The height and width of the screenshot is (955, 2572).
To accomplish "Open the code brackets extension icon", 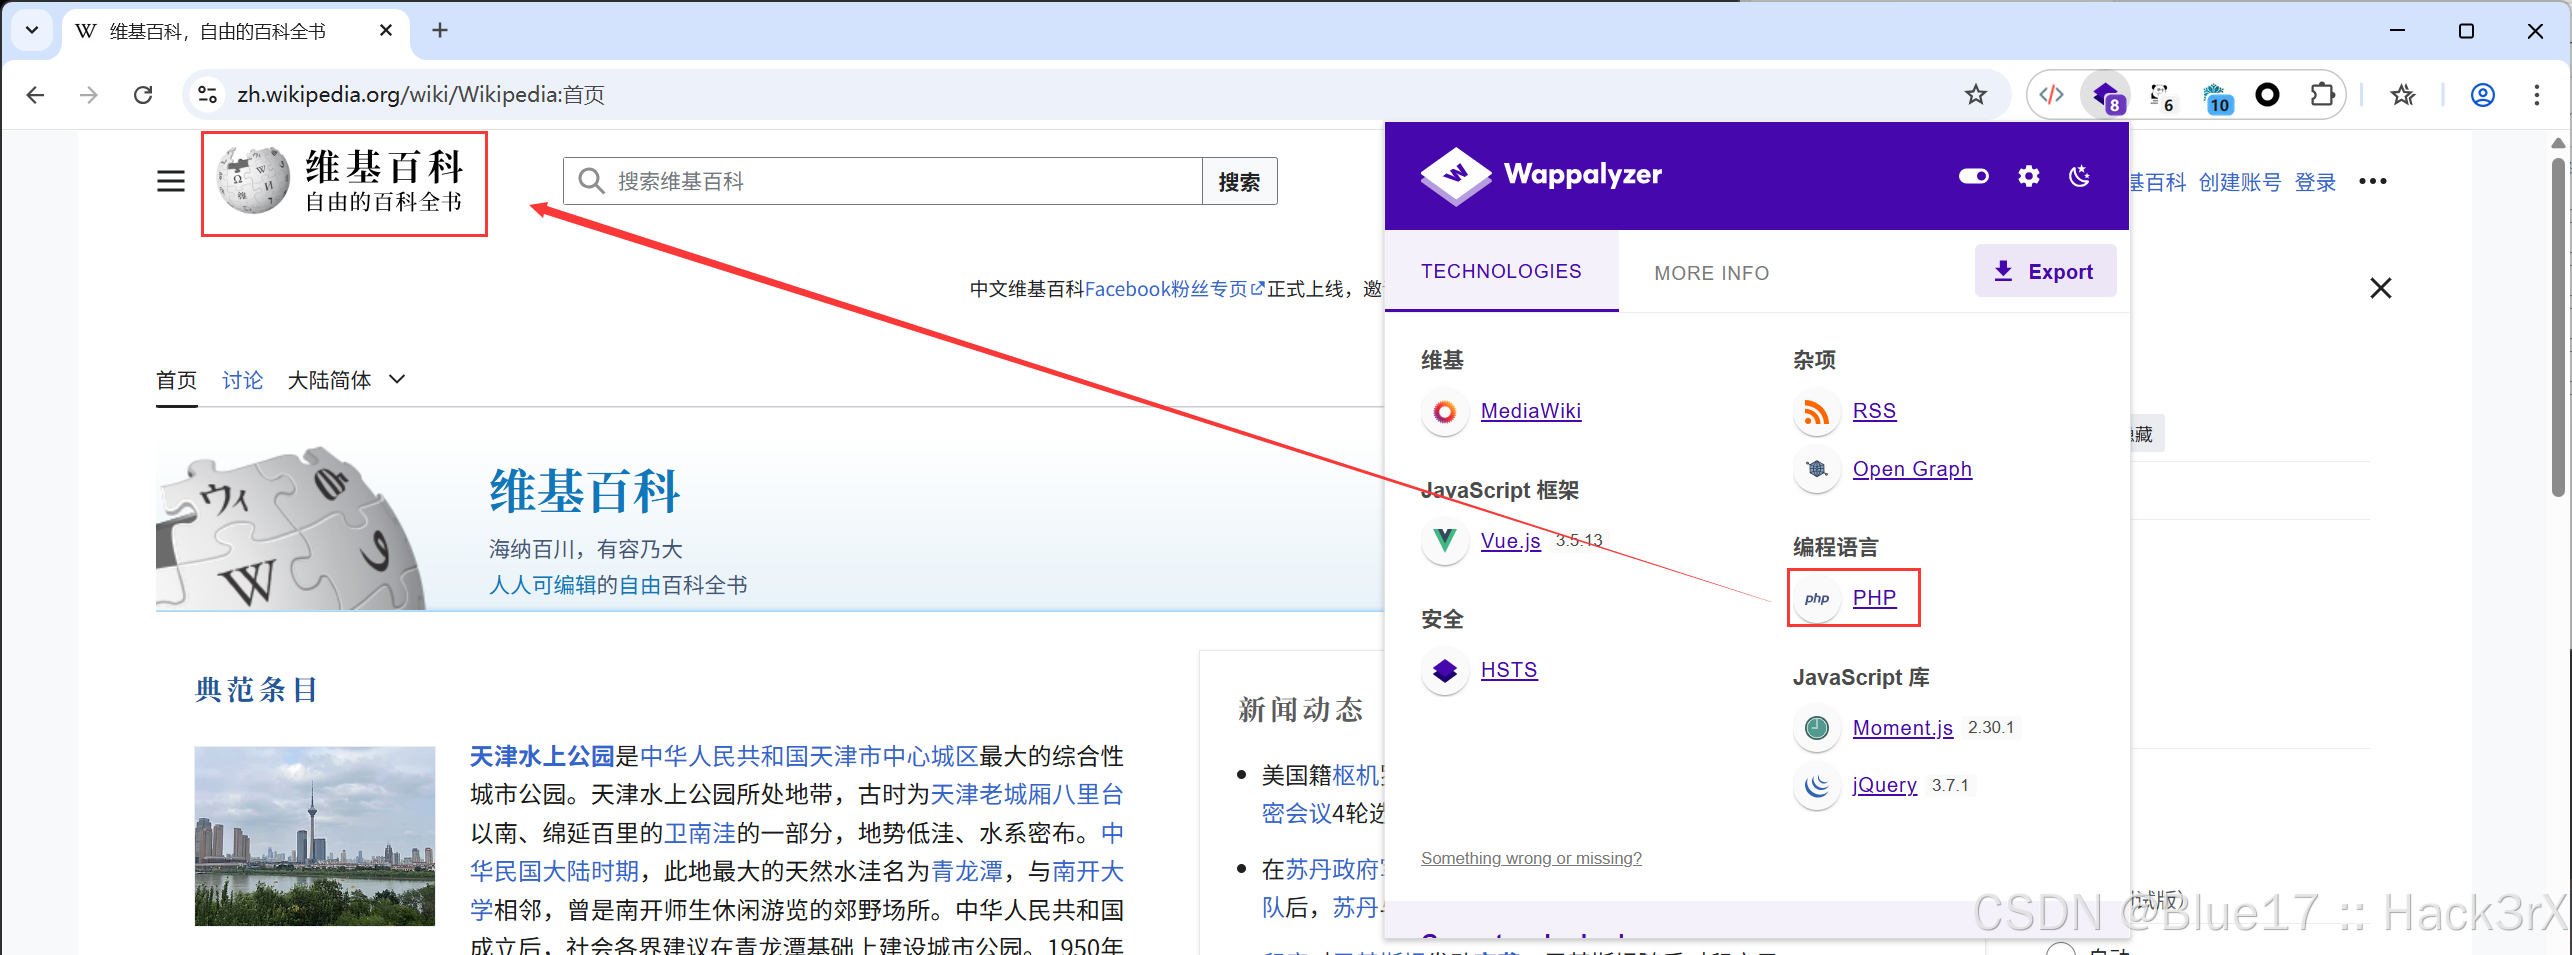I will tap(2051, 95).
